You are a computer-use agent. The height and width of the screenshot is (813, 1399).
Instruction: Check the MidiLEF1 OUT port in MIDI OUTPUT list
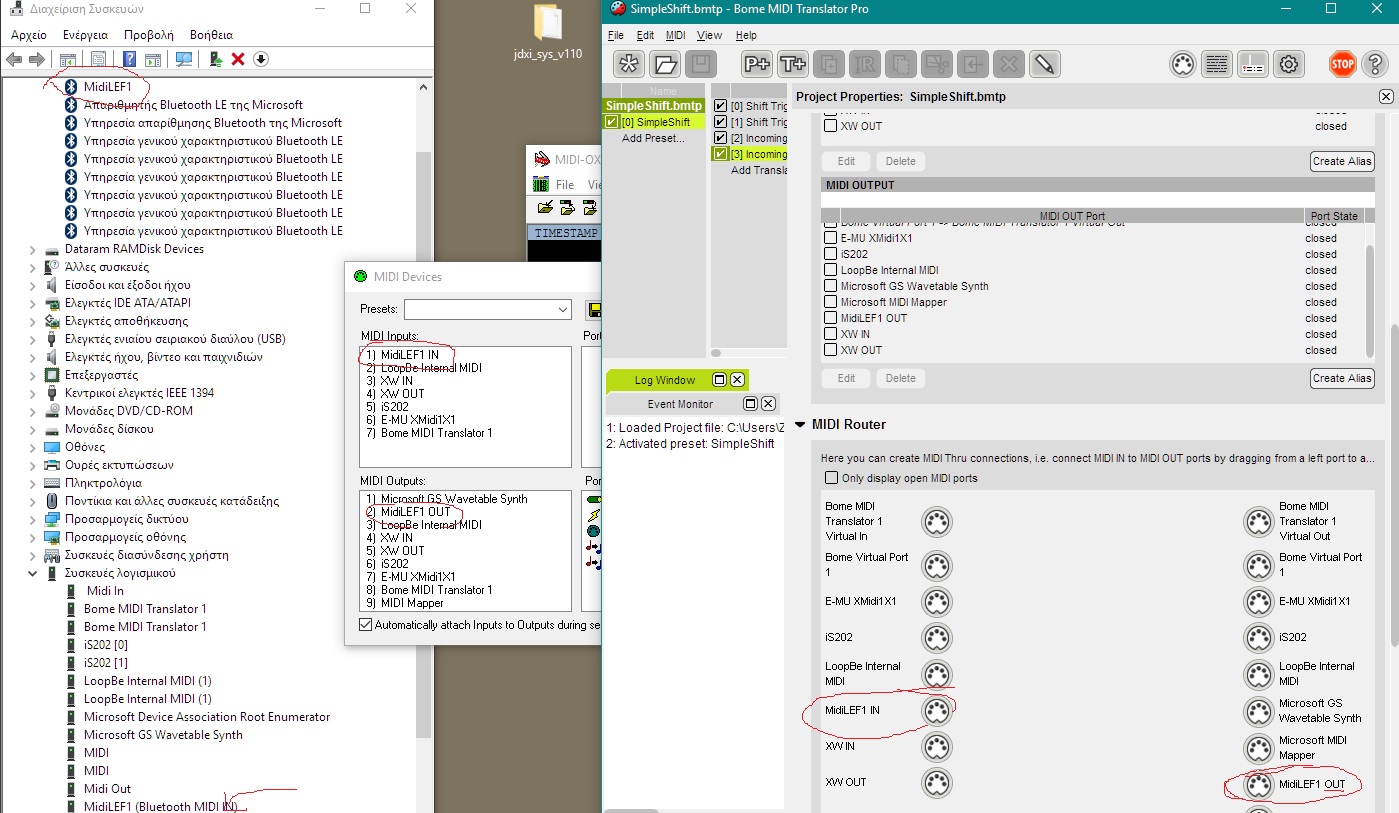click(x=830, y=318)
